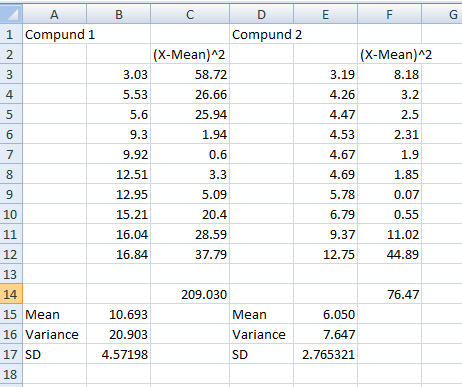This screenshot has height=387, width=462.
Task: Select row 1 header
Action: click(11, 34)
